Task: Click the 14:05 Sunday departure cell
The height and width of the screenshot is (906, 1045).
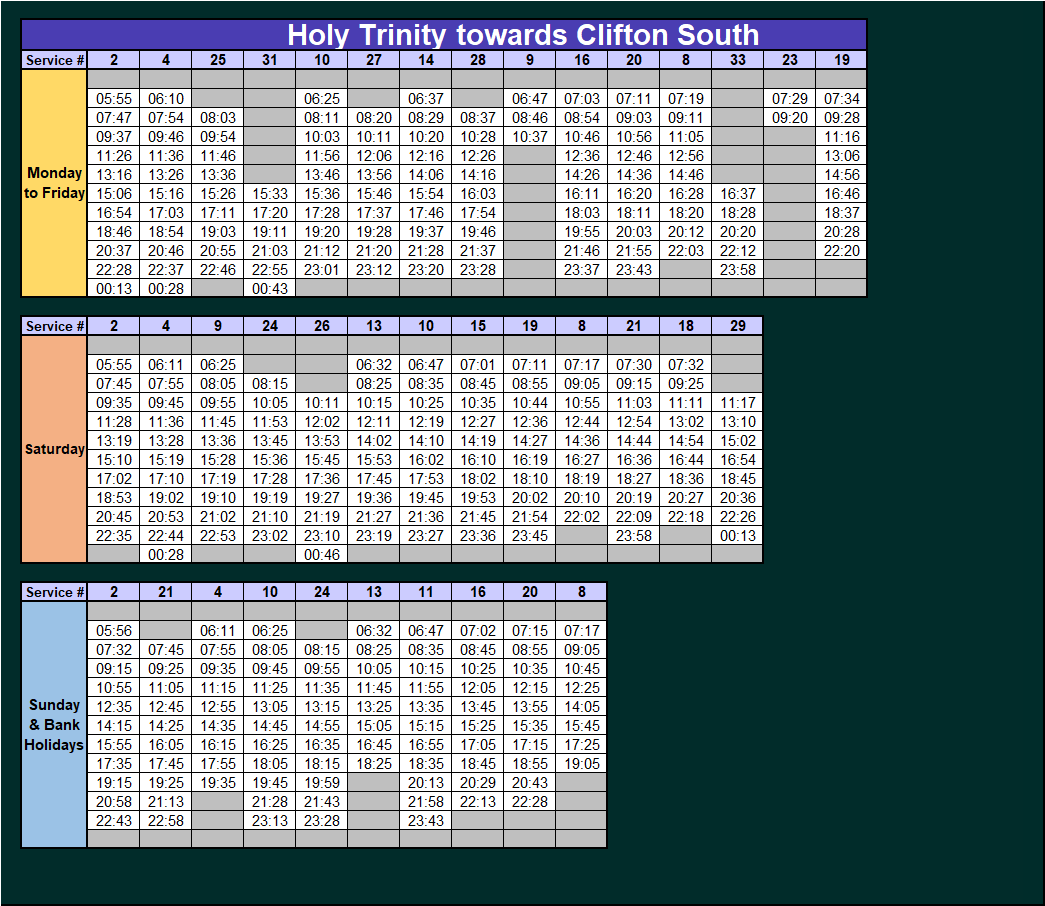Action: (582, 707)
